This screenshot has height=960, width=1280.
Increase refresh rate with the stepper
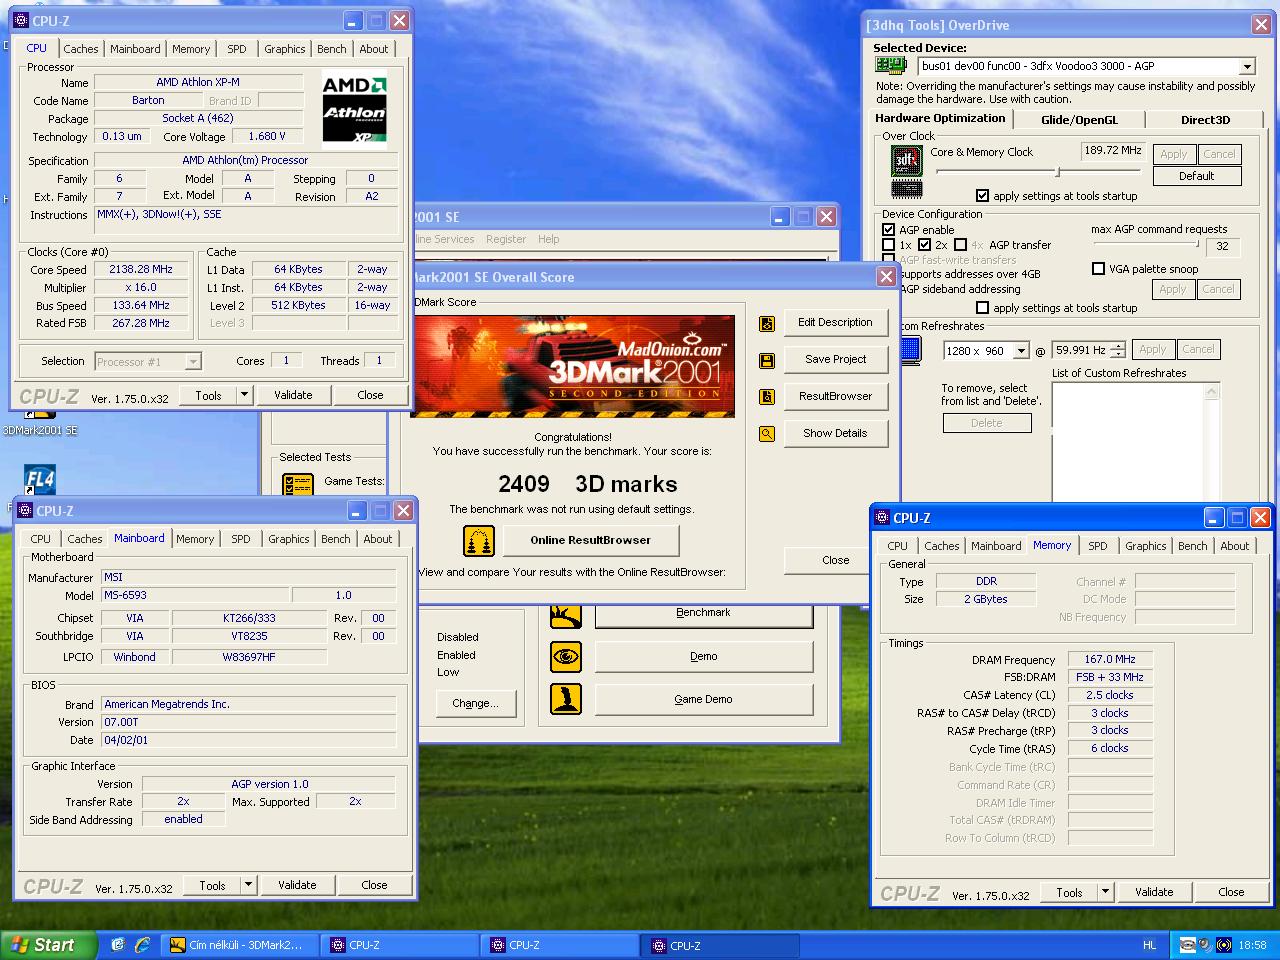pyautogui.click(x=1118, y=345)
